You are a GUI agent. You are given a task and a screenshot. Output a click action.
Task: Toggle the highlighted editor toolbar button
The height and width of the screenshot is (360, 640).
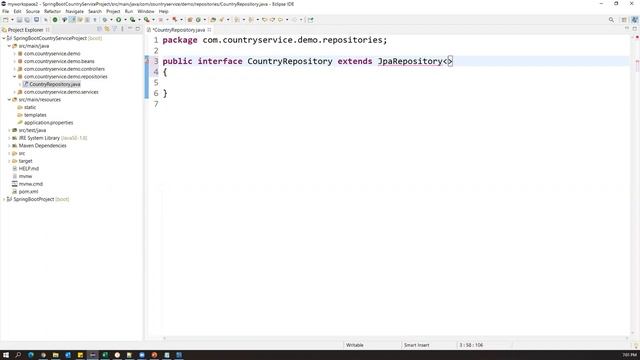click(x=72, y=20)
